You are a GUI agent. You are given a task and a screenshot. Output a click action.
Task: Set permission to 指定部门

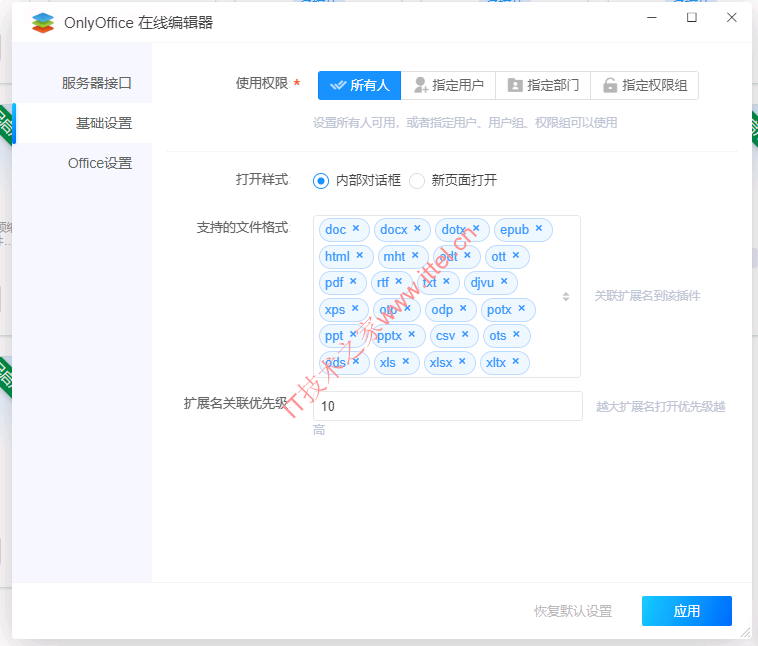[543, 86]
